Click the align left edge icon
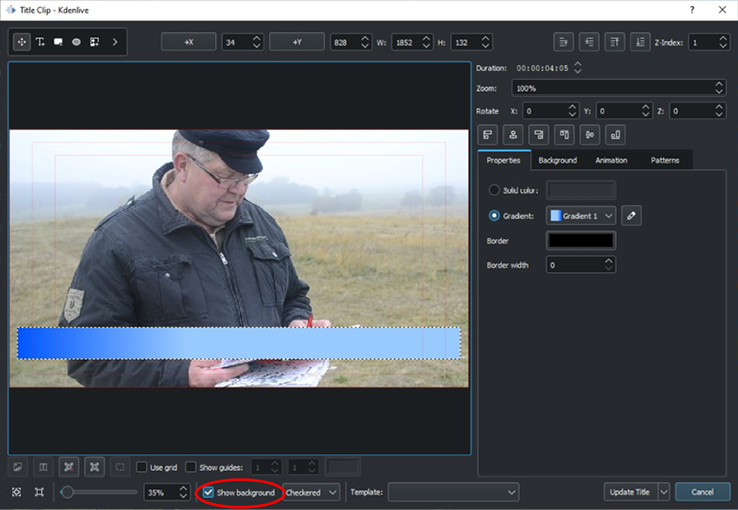Screen dimensions: 738x510 click(489, 134)
